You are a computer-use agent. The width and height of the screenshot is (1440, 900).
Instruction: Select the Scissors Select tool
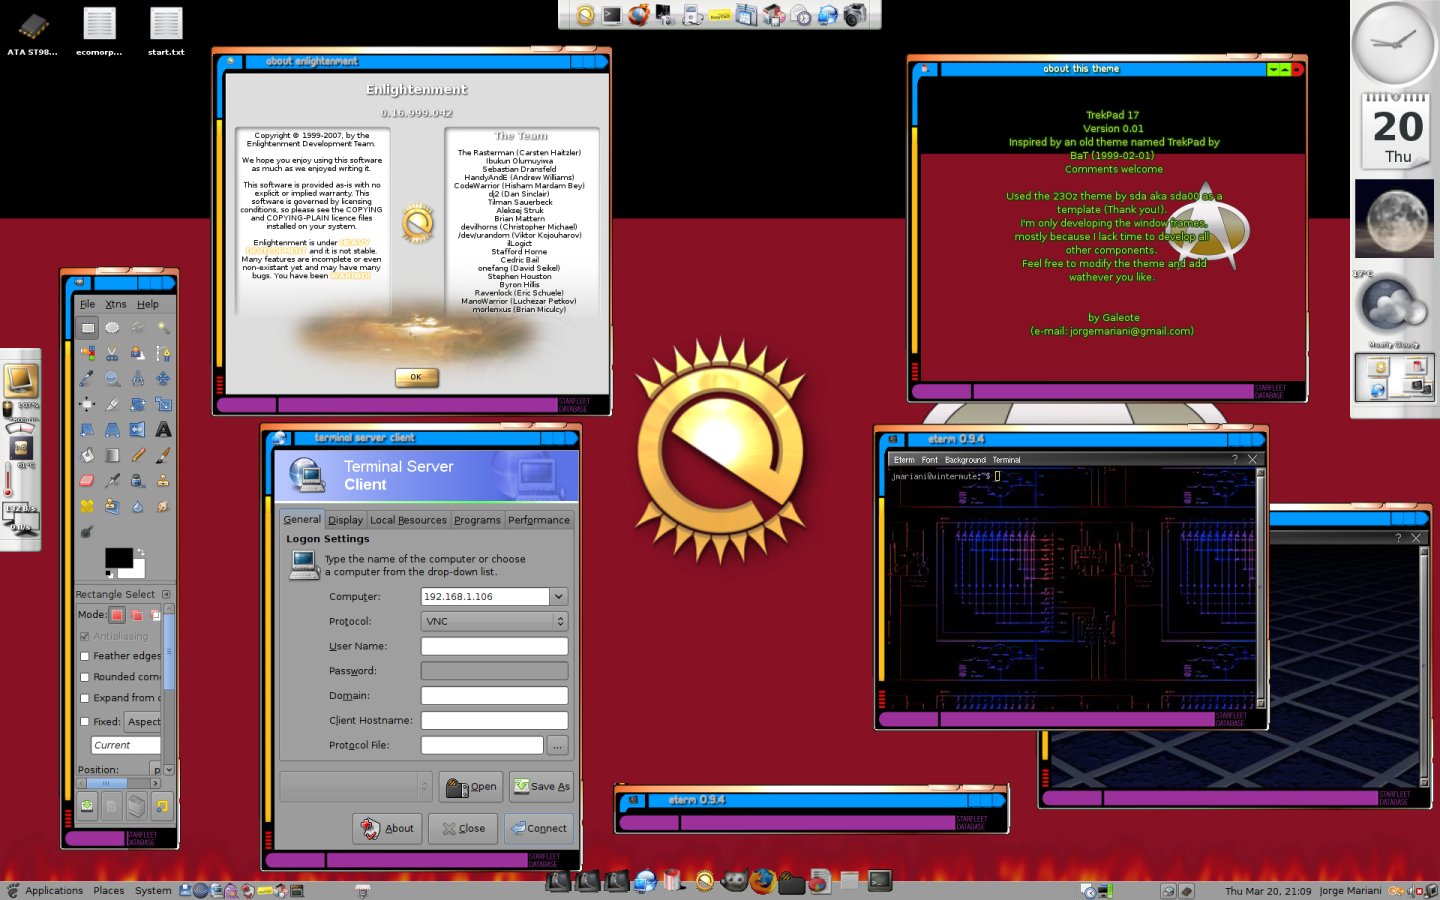pos(113,353)
